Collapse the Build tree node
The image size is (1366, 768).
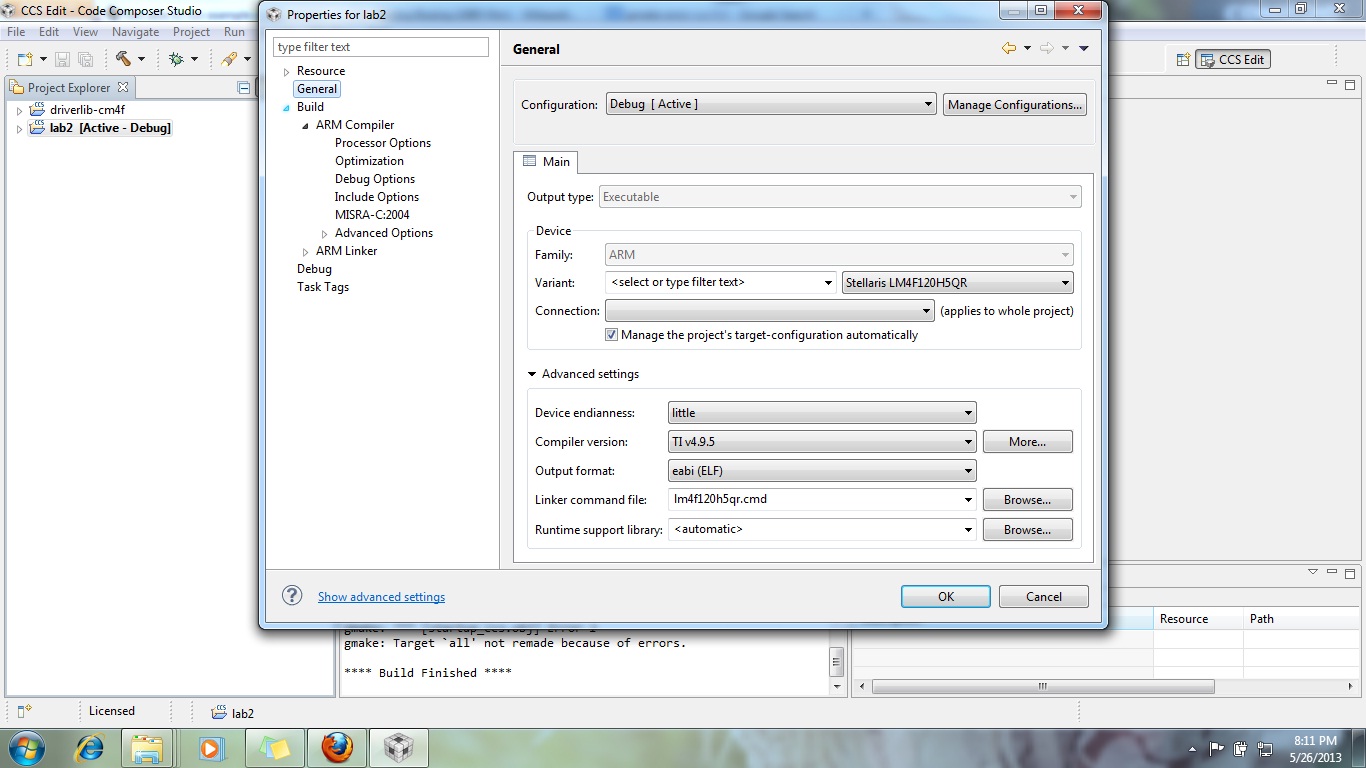click(286, 107)
